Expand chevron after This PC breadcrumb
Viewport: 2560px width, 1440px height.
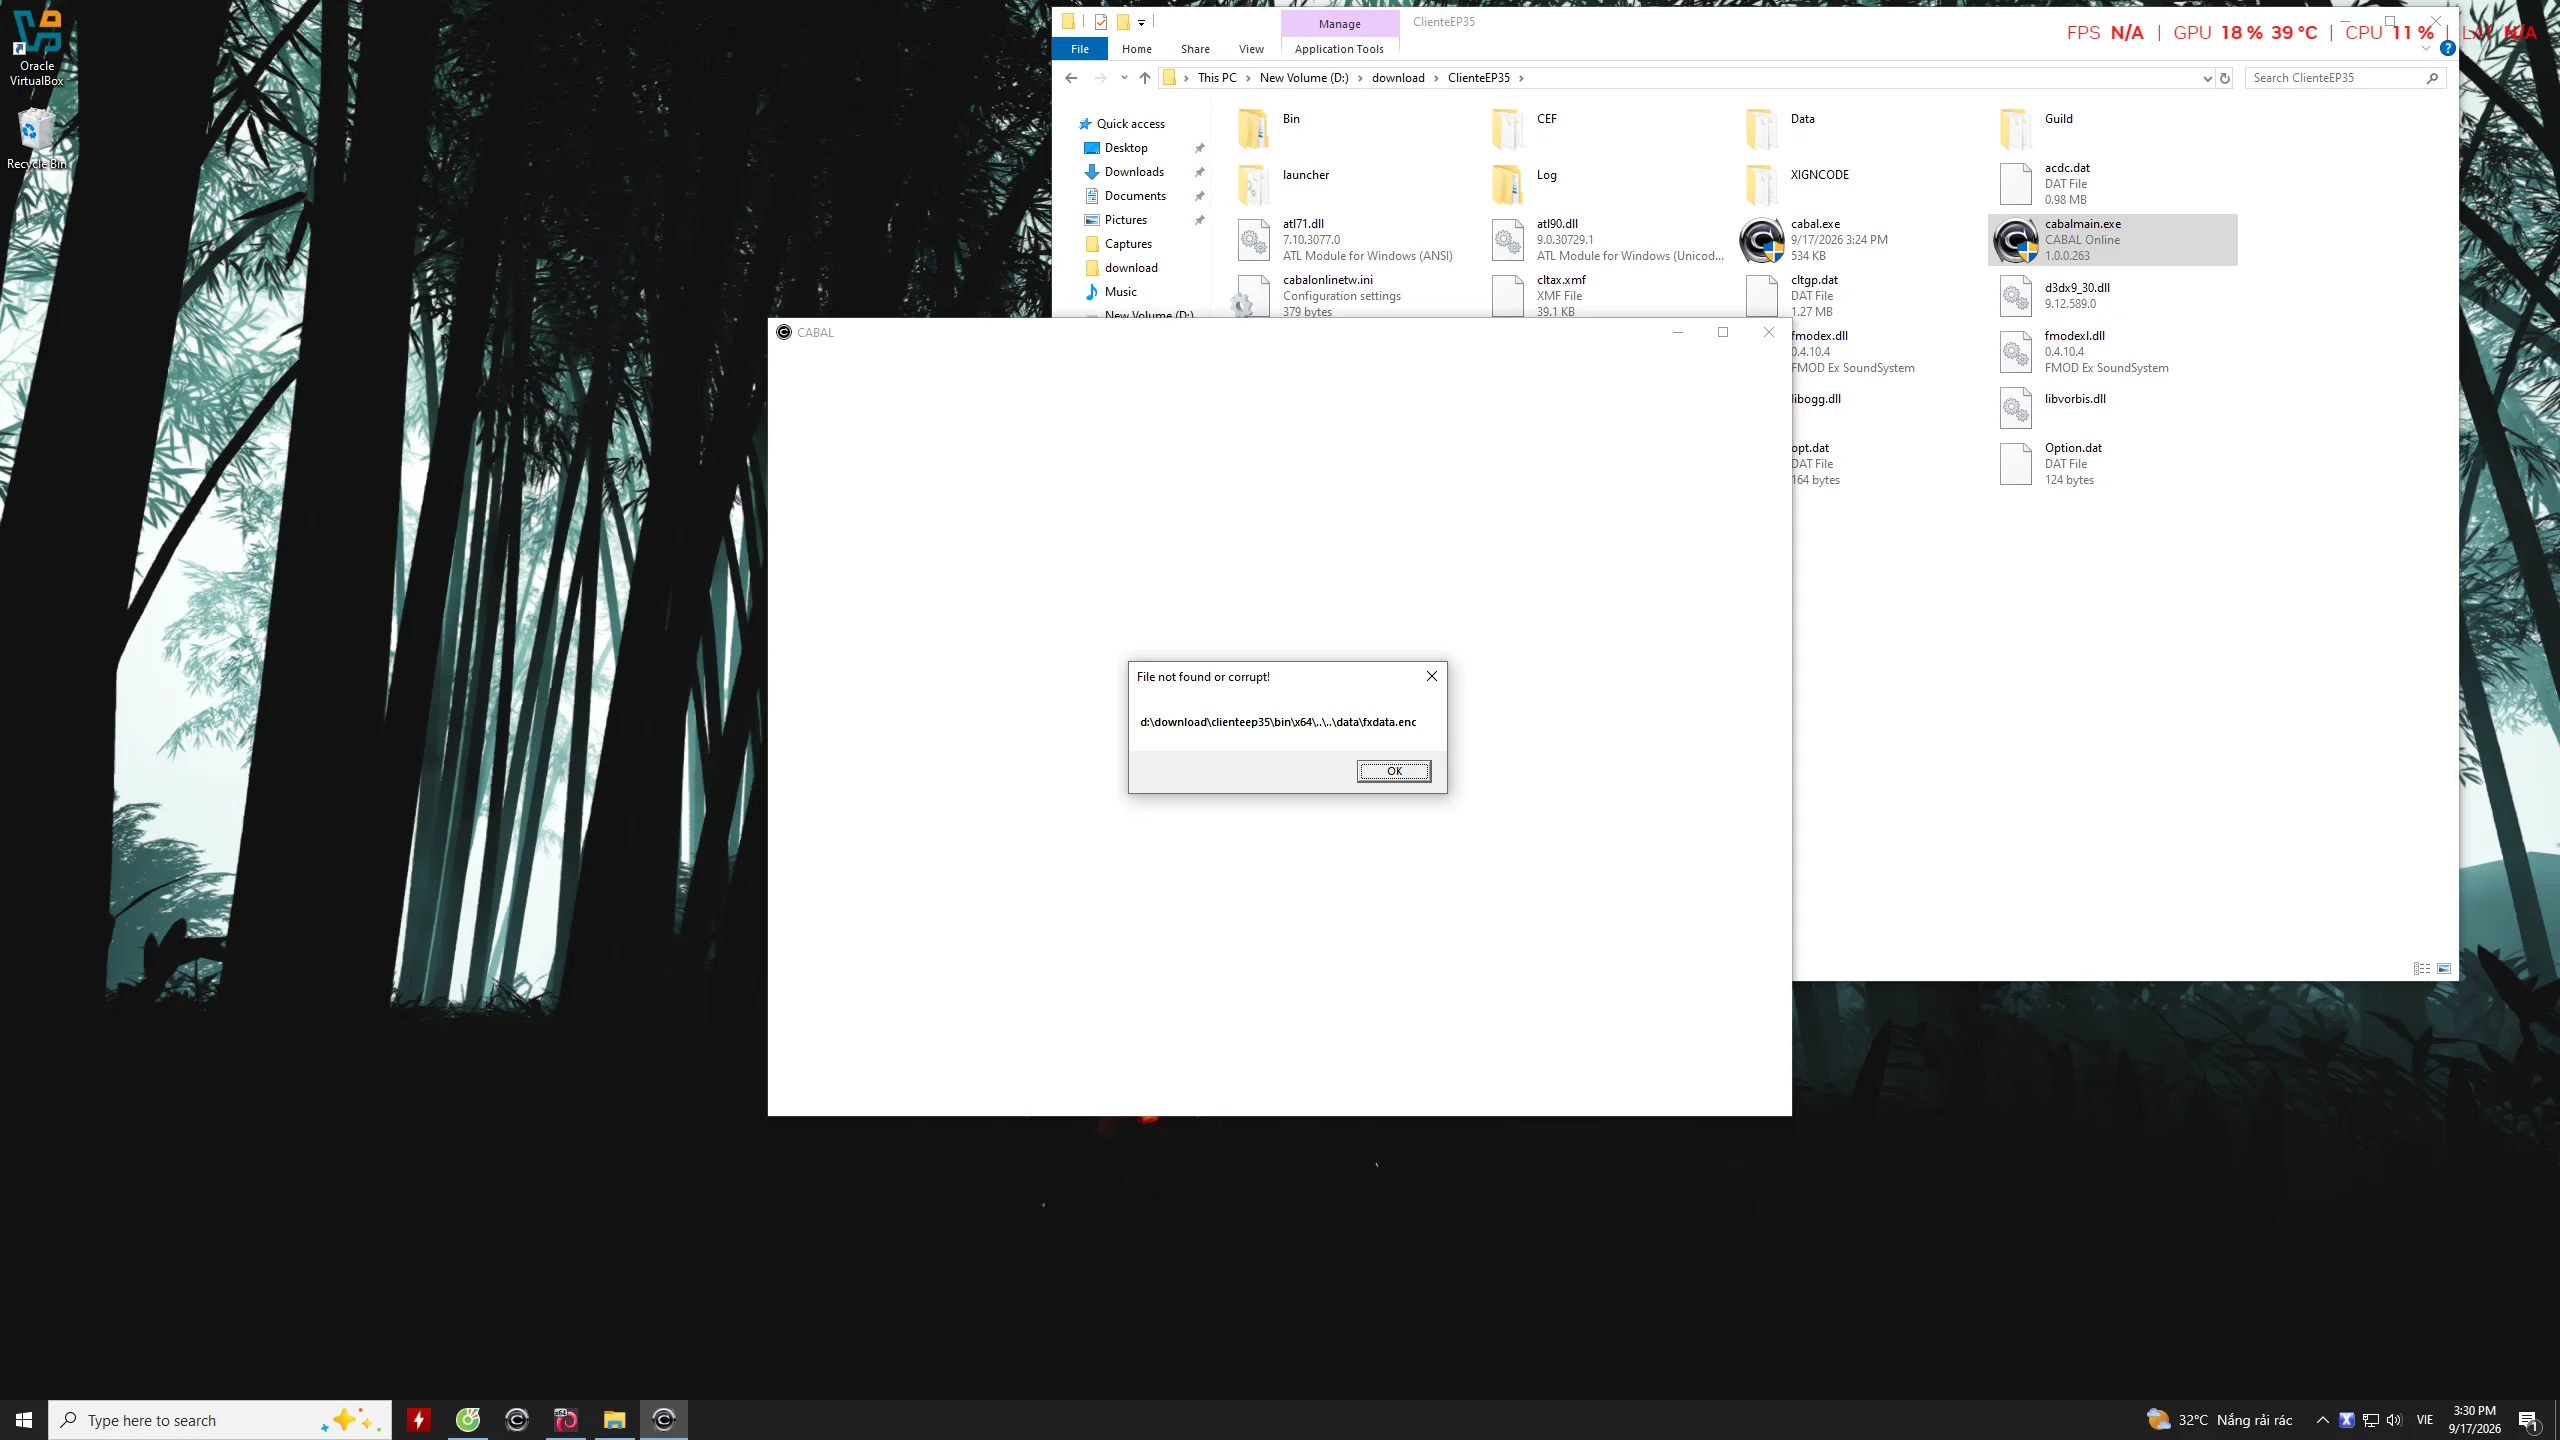pos(1248,78)
